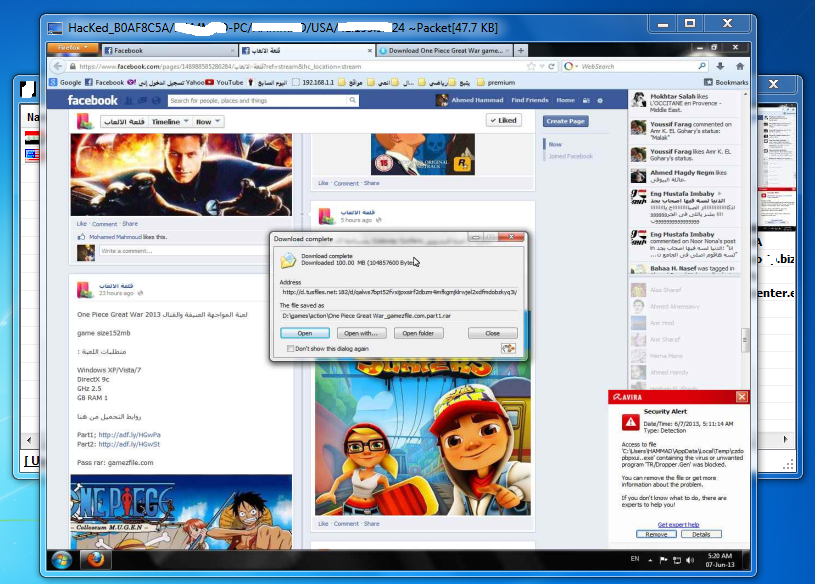Click Remove in Avira alert
Screen dimensions: 815x584
656,534
